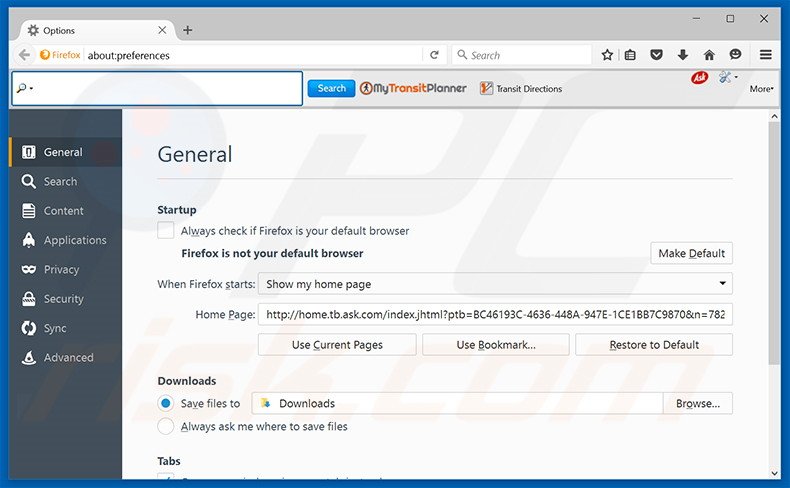Open the Applications preferences category
Viewport: 790px width, 488px height.
(x=65, y=240)
